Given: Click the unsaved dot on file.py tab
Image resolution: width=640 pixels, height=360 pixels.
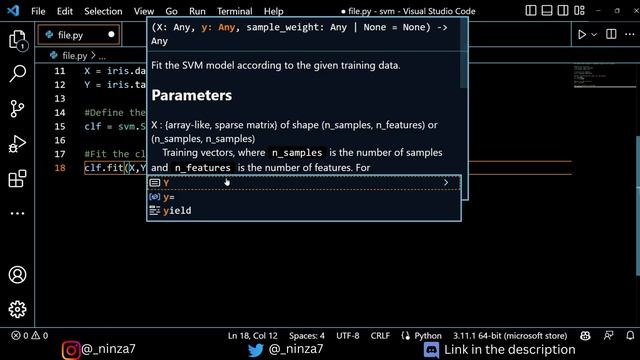Looking at the screenshot, I should [x=111, y=35].
